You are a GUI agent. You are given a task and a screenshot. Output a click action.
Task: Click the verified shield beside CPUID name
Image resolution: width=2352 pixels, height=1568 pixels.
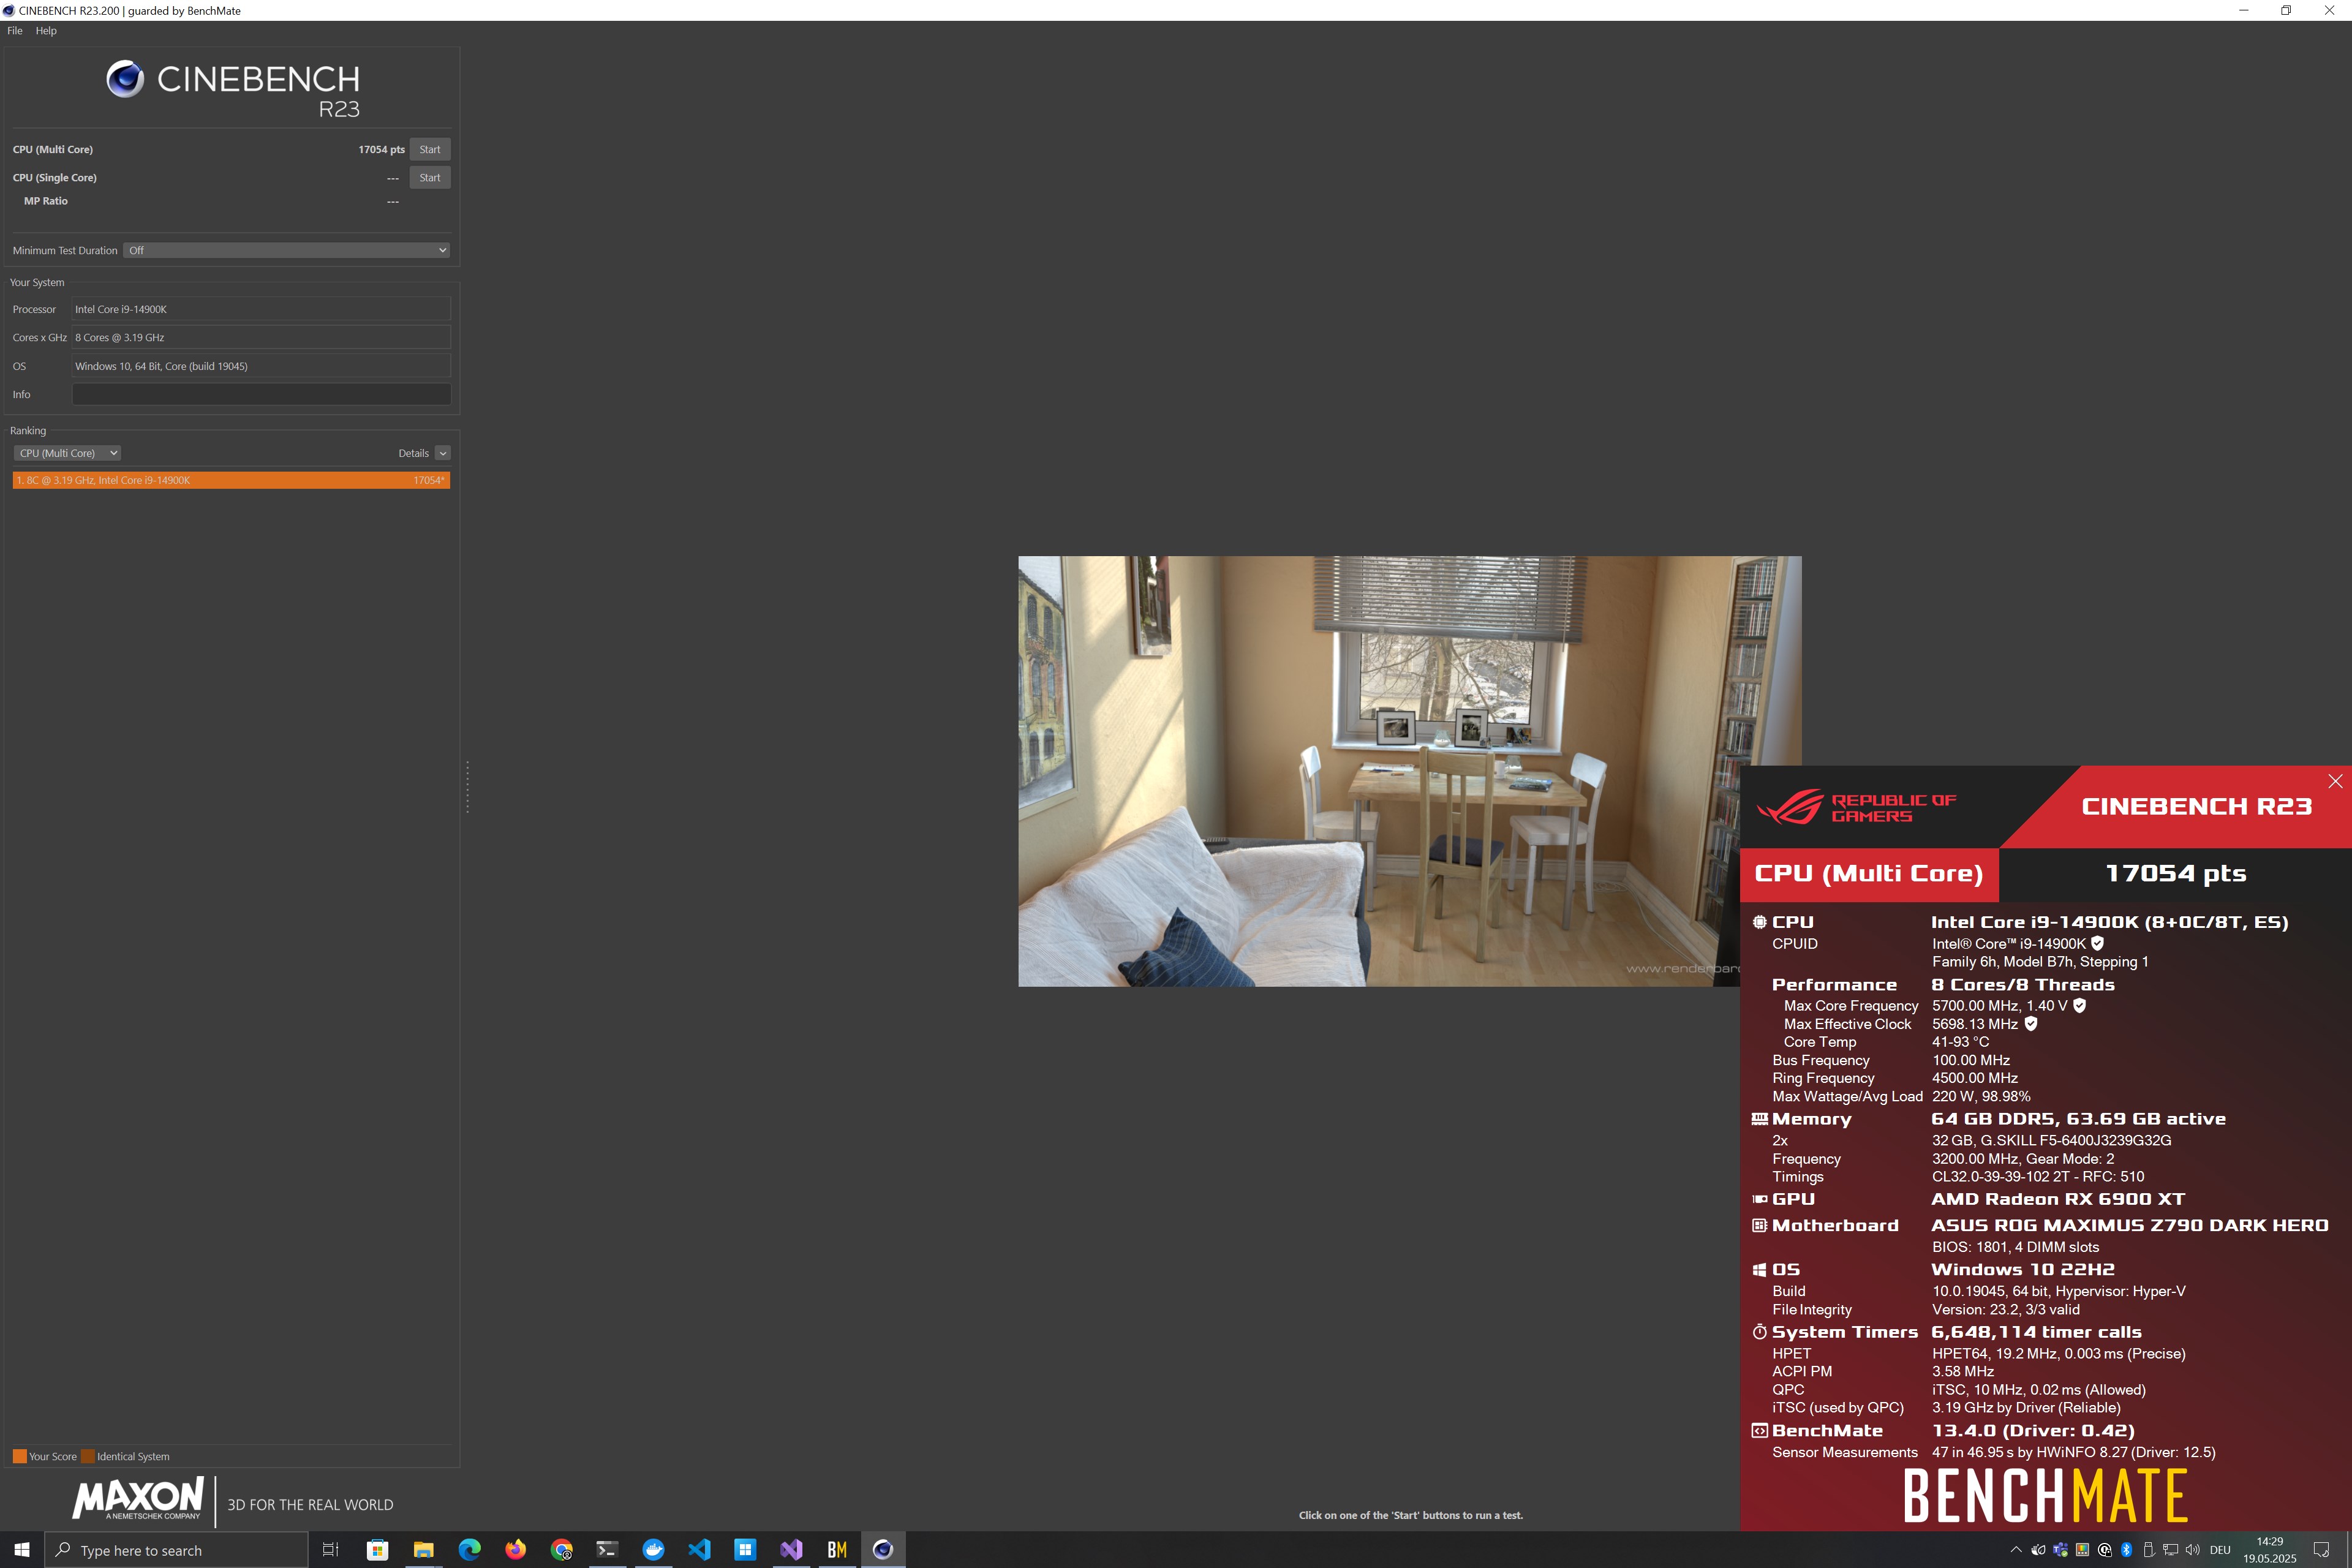(2097, 943)
